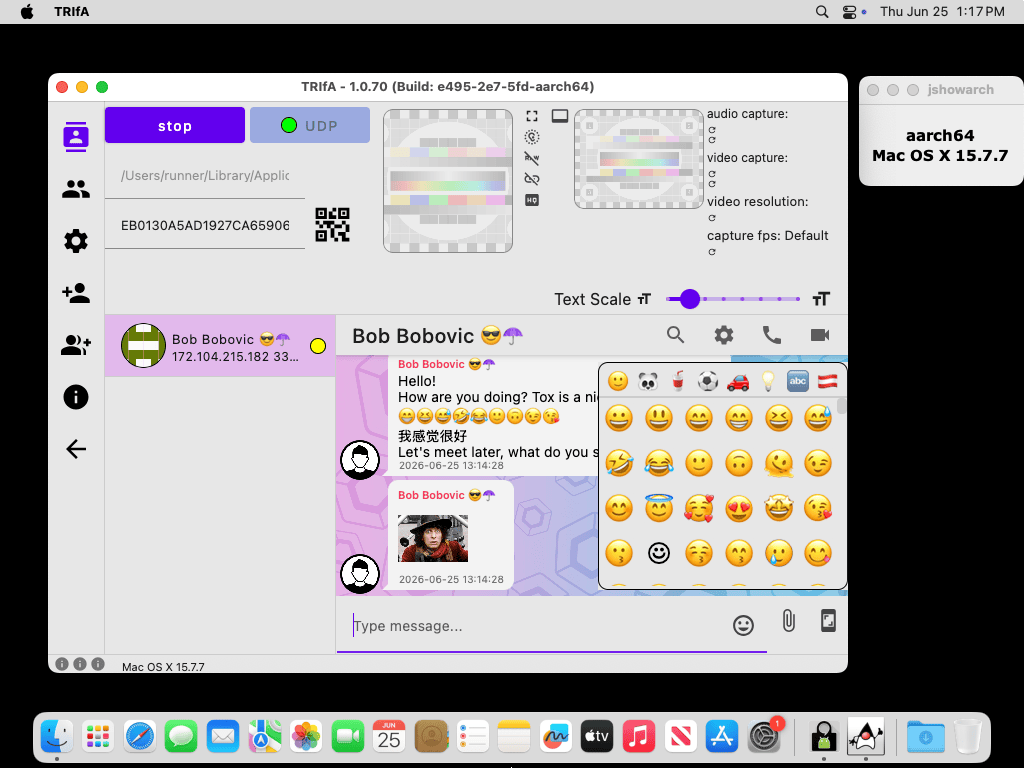
Task: Toggle the crossed-out RAW video icon
Action: pyautogui.click(x=532, y=158)
